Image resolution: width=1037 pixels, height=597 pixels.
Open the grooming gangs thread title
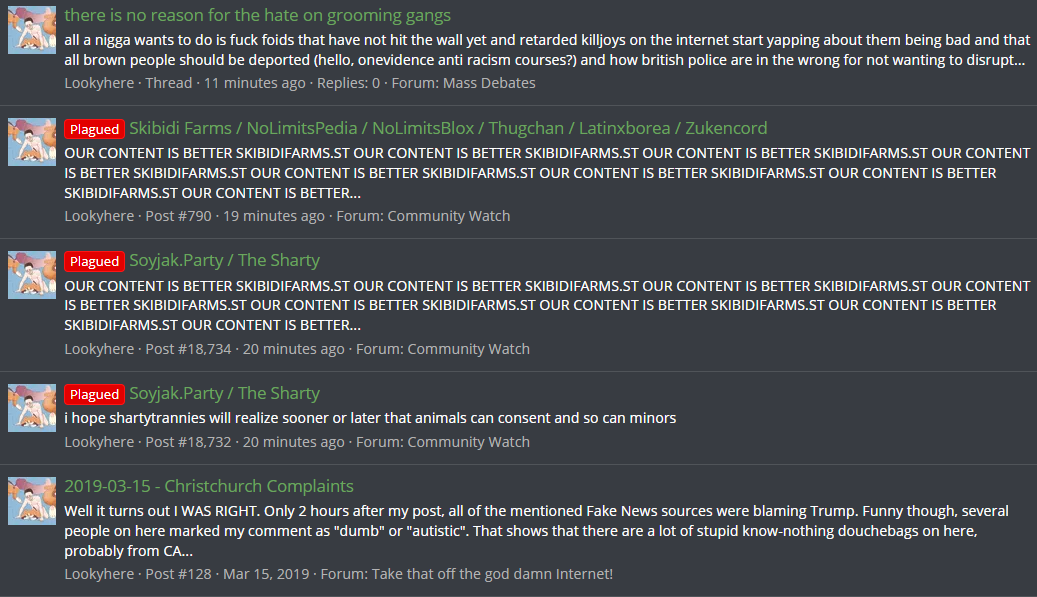coord(257,15)
